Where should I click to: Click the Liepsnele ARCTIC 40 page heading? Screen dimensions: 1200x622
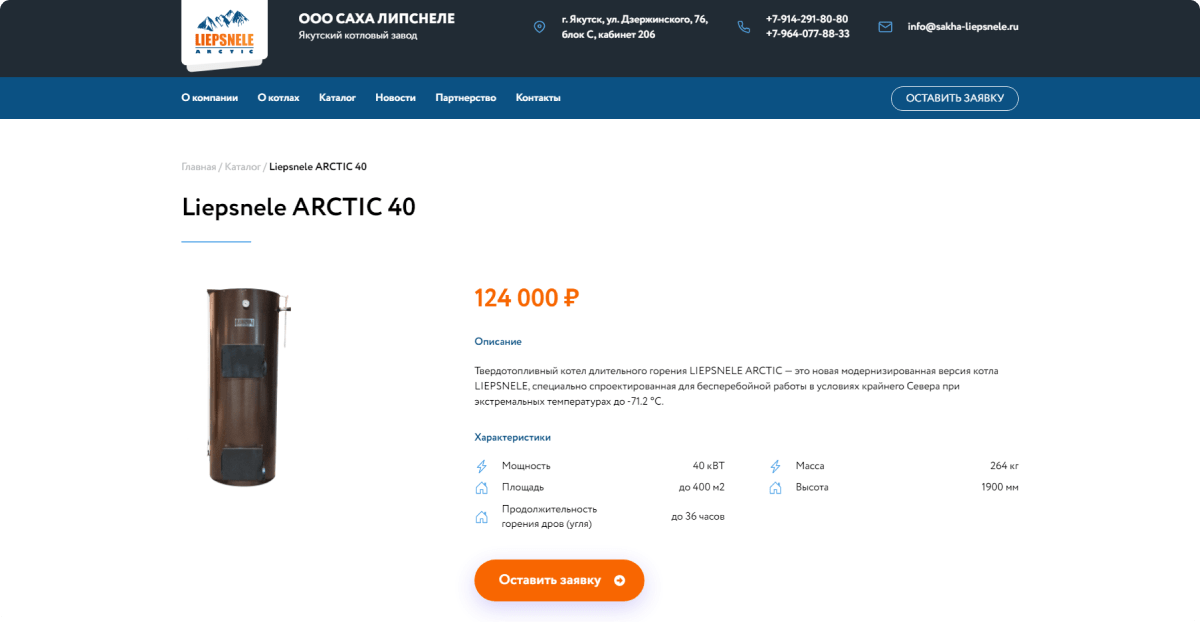[298, 207]
